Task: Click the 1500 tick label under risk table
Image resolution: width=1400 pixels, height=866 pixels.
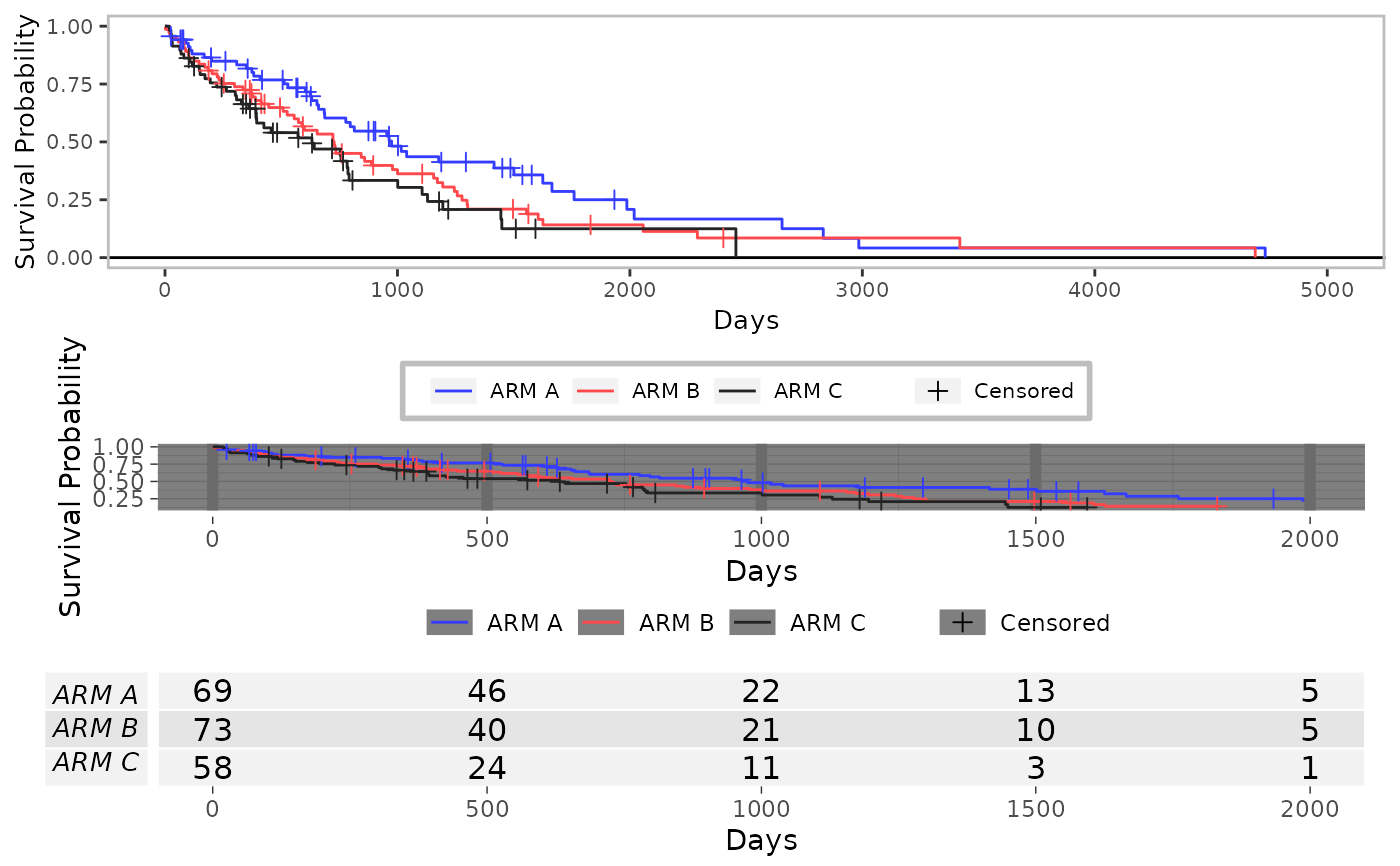Action: 1035,811
